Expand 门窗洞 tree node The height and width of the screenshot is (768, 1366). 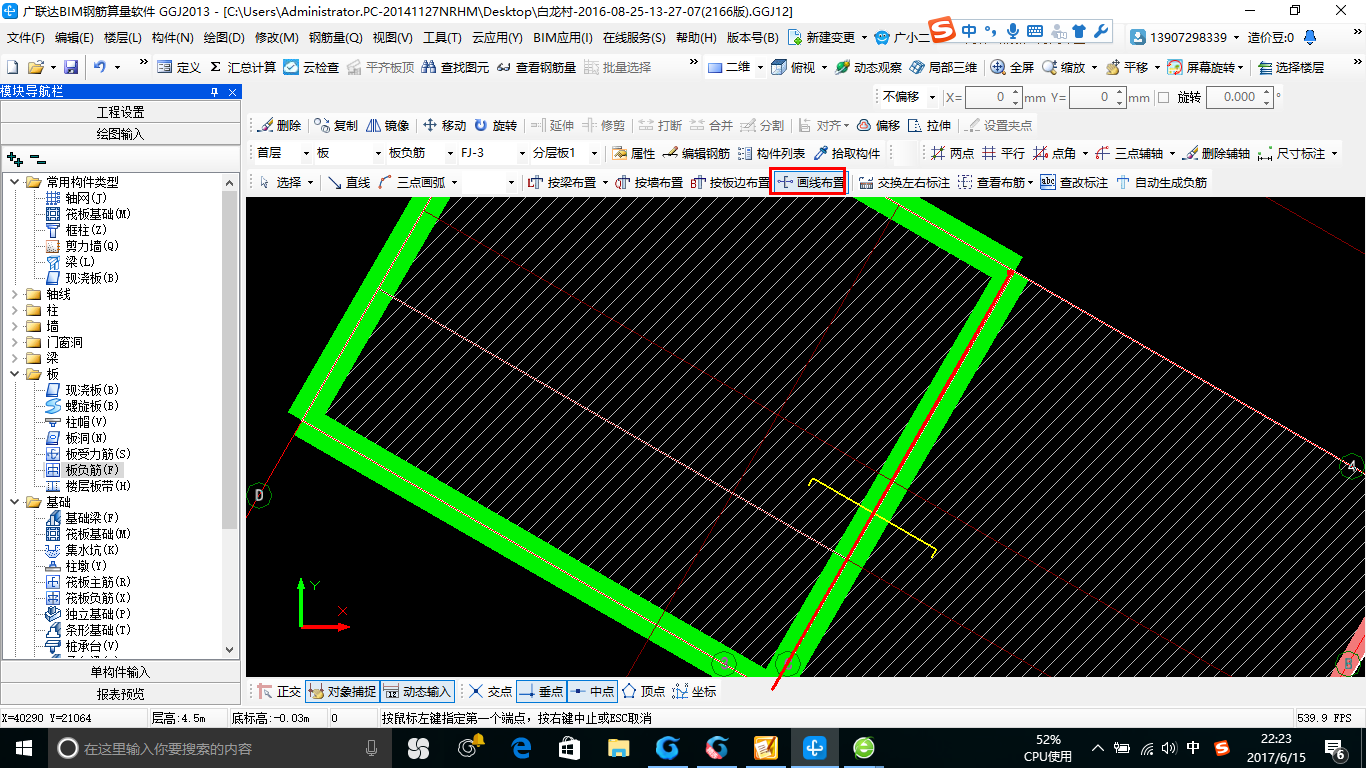[14, 342]
